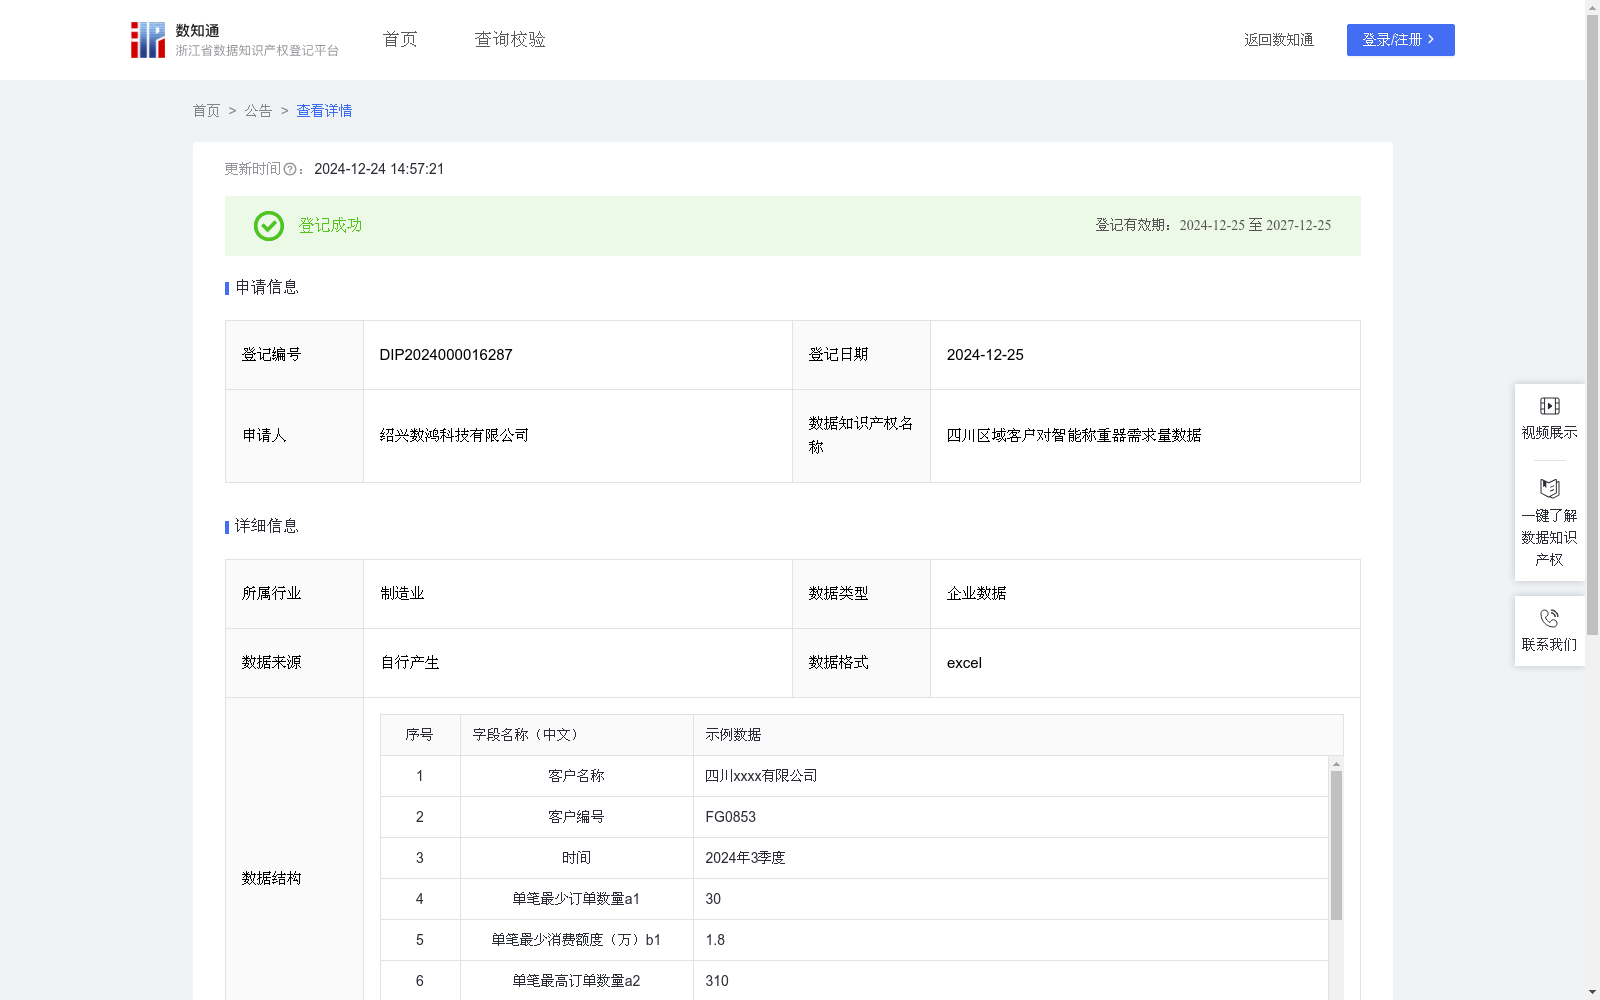Click the 详细信息 section heading
Image resolution: width=1600 pixels, height=1000 pixels.
tap(267, 526)
